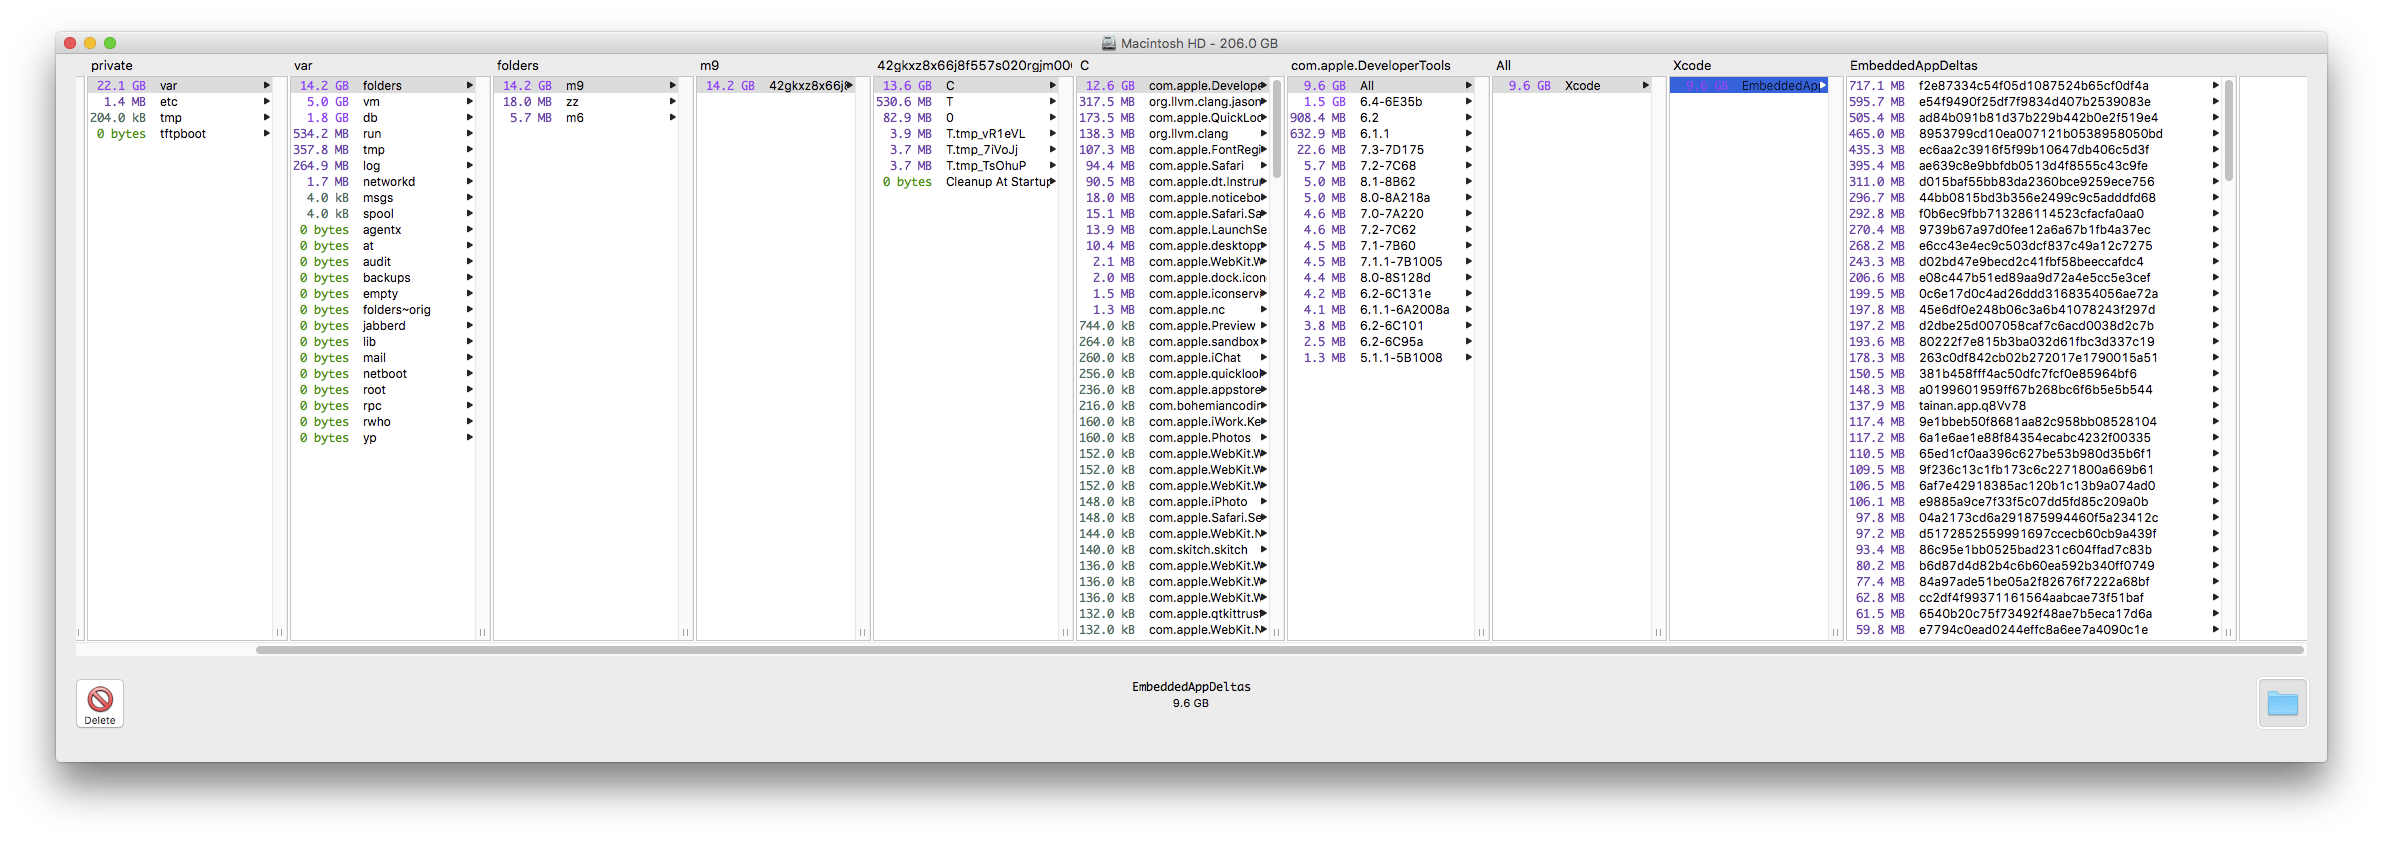Close the window with the red button
2383x842 pixels.
click(x=70, y=43)
